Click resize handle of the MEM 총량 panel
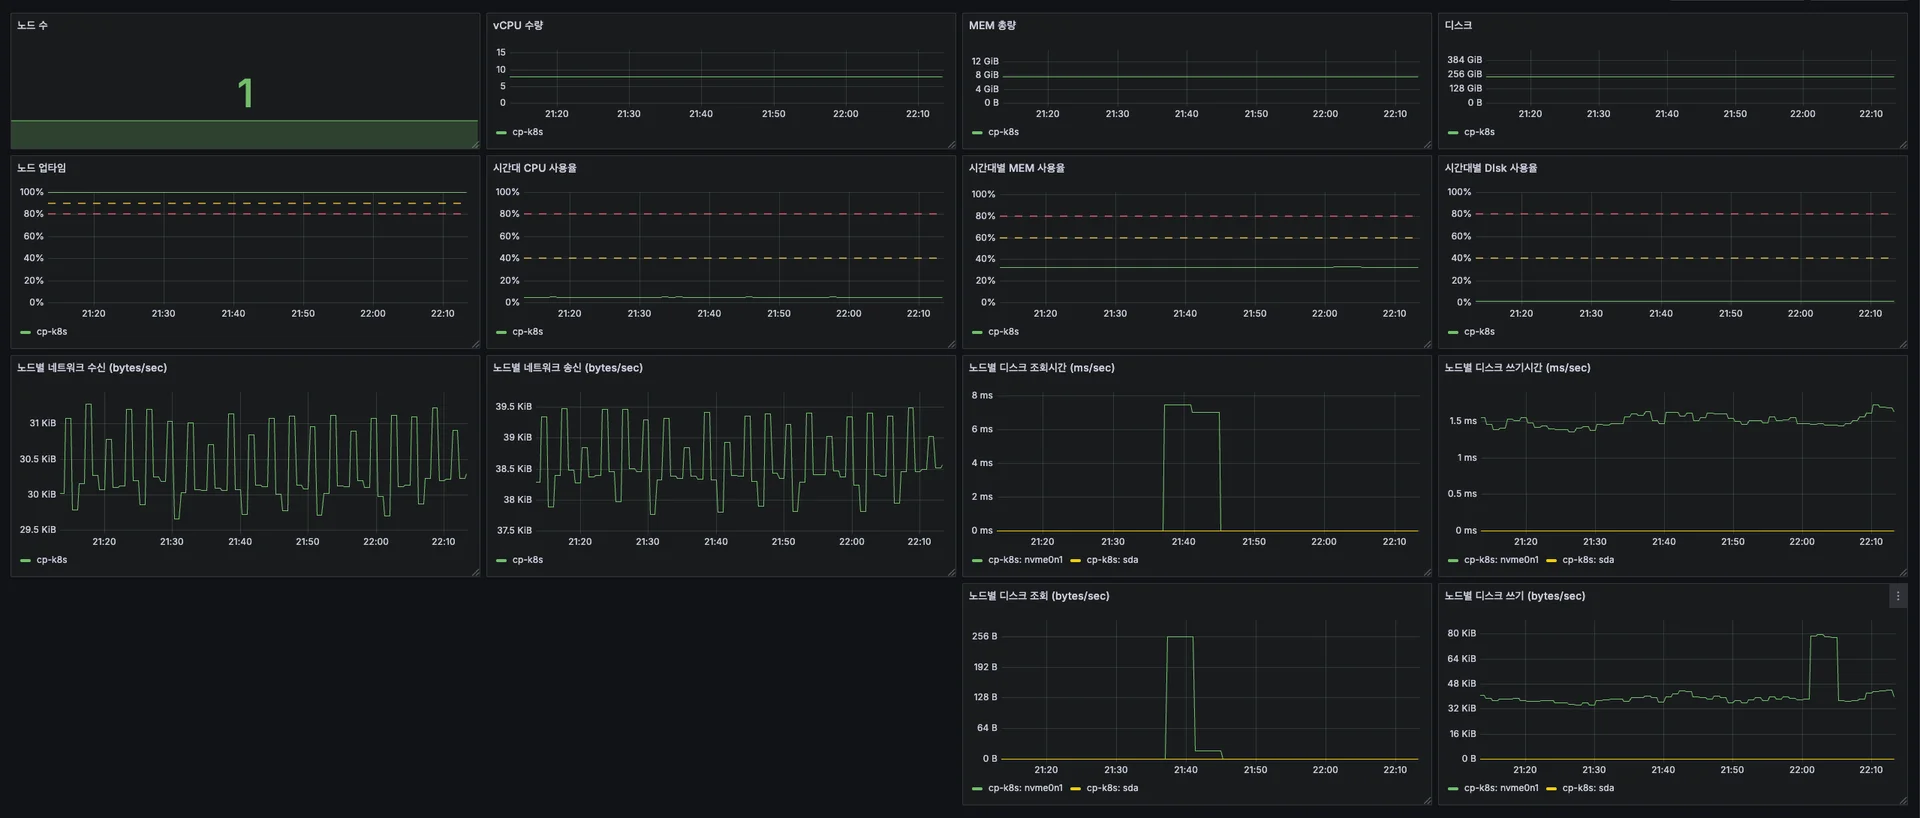This screenshot has height=818, width=1920. pos(1427,145)
